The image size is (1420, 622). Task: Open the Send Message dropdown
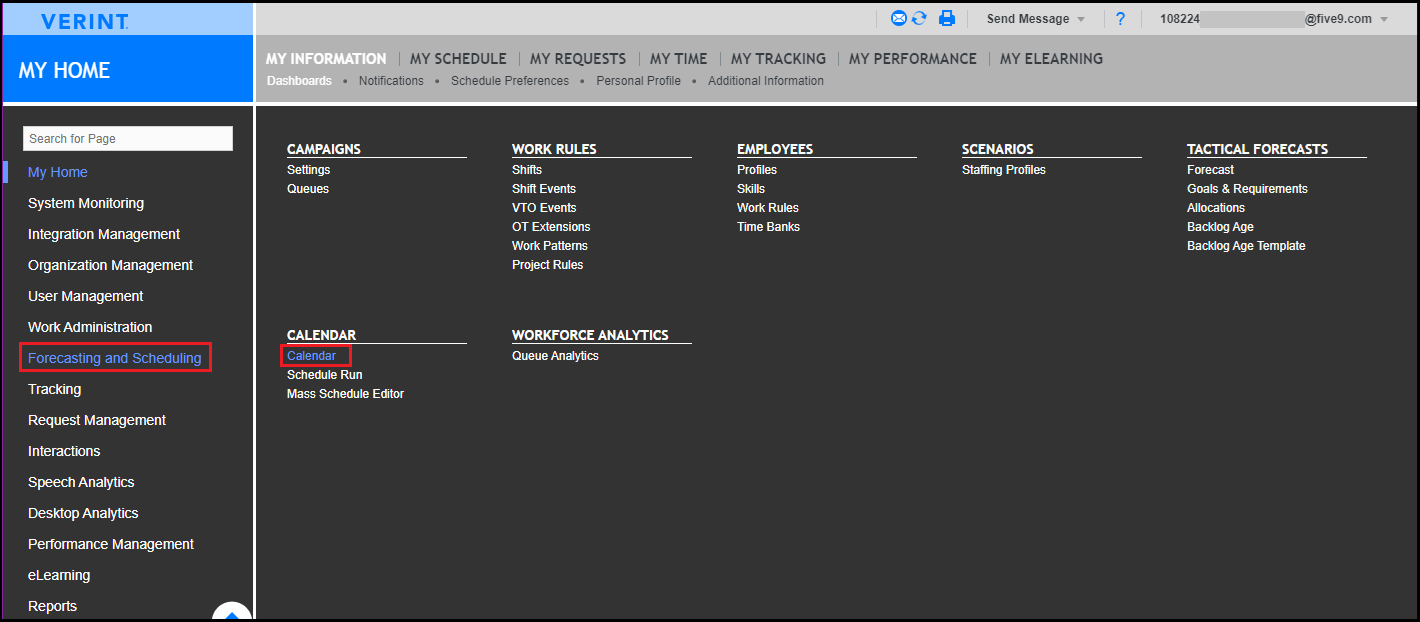pos(1035,19)
